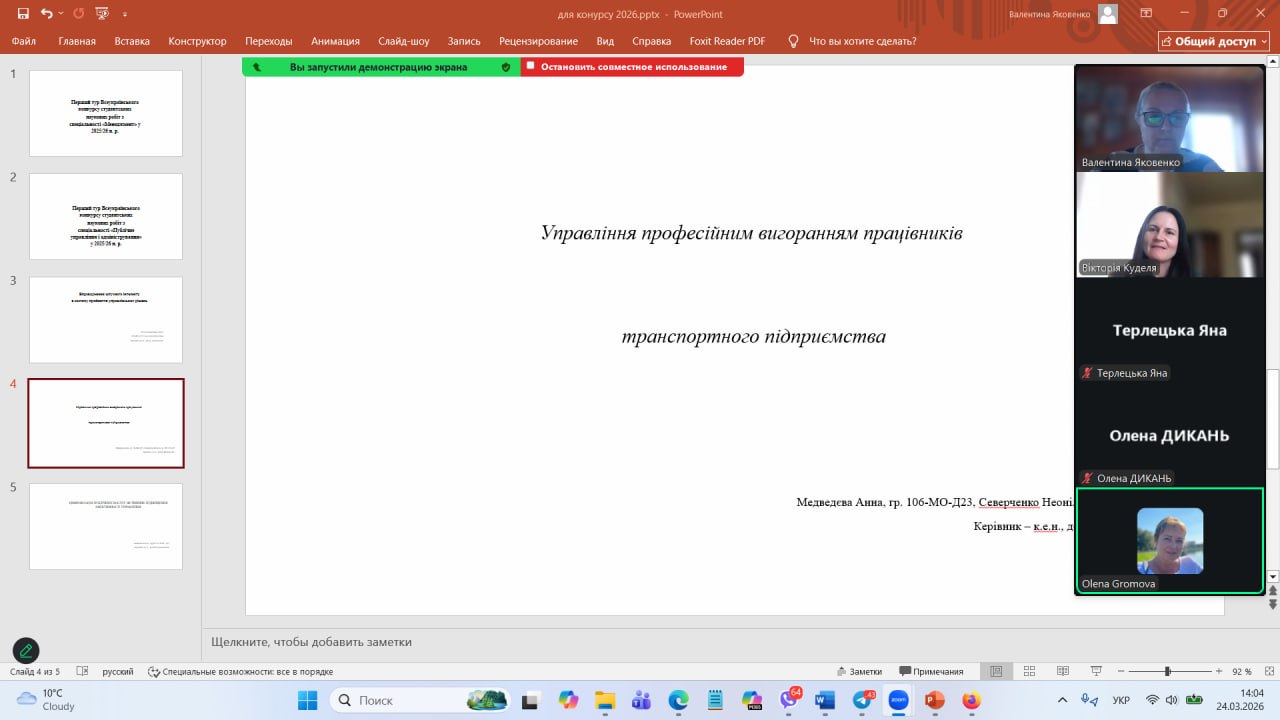Viewport: 1280px width, 720px height.
Task: Switch to Slide Sorter view icon
Action: (x=1030, y=671)
